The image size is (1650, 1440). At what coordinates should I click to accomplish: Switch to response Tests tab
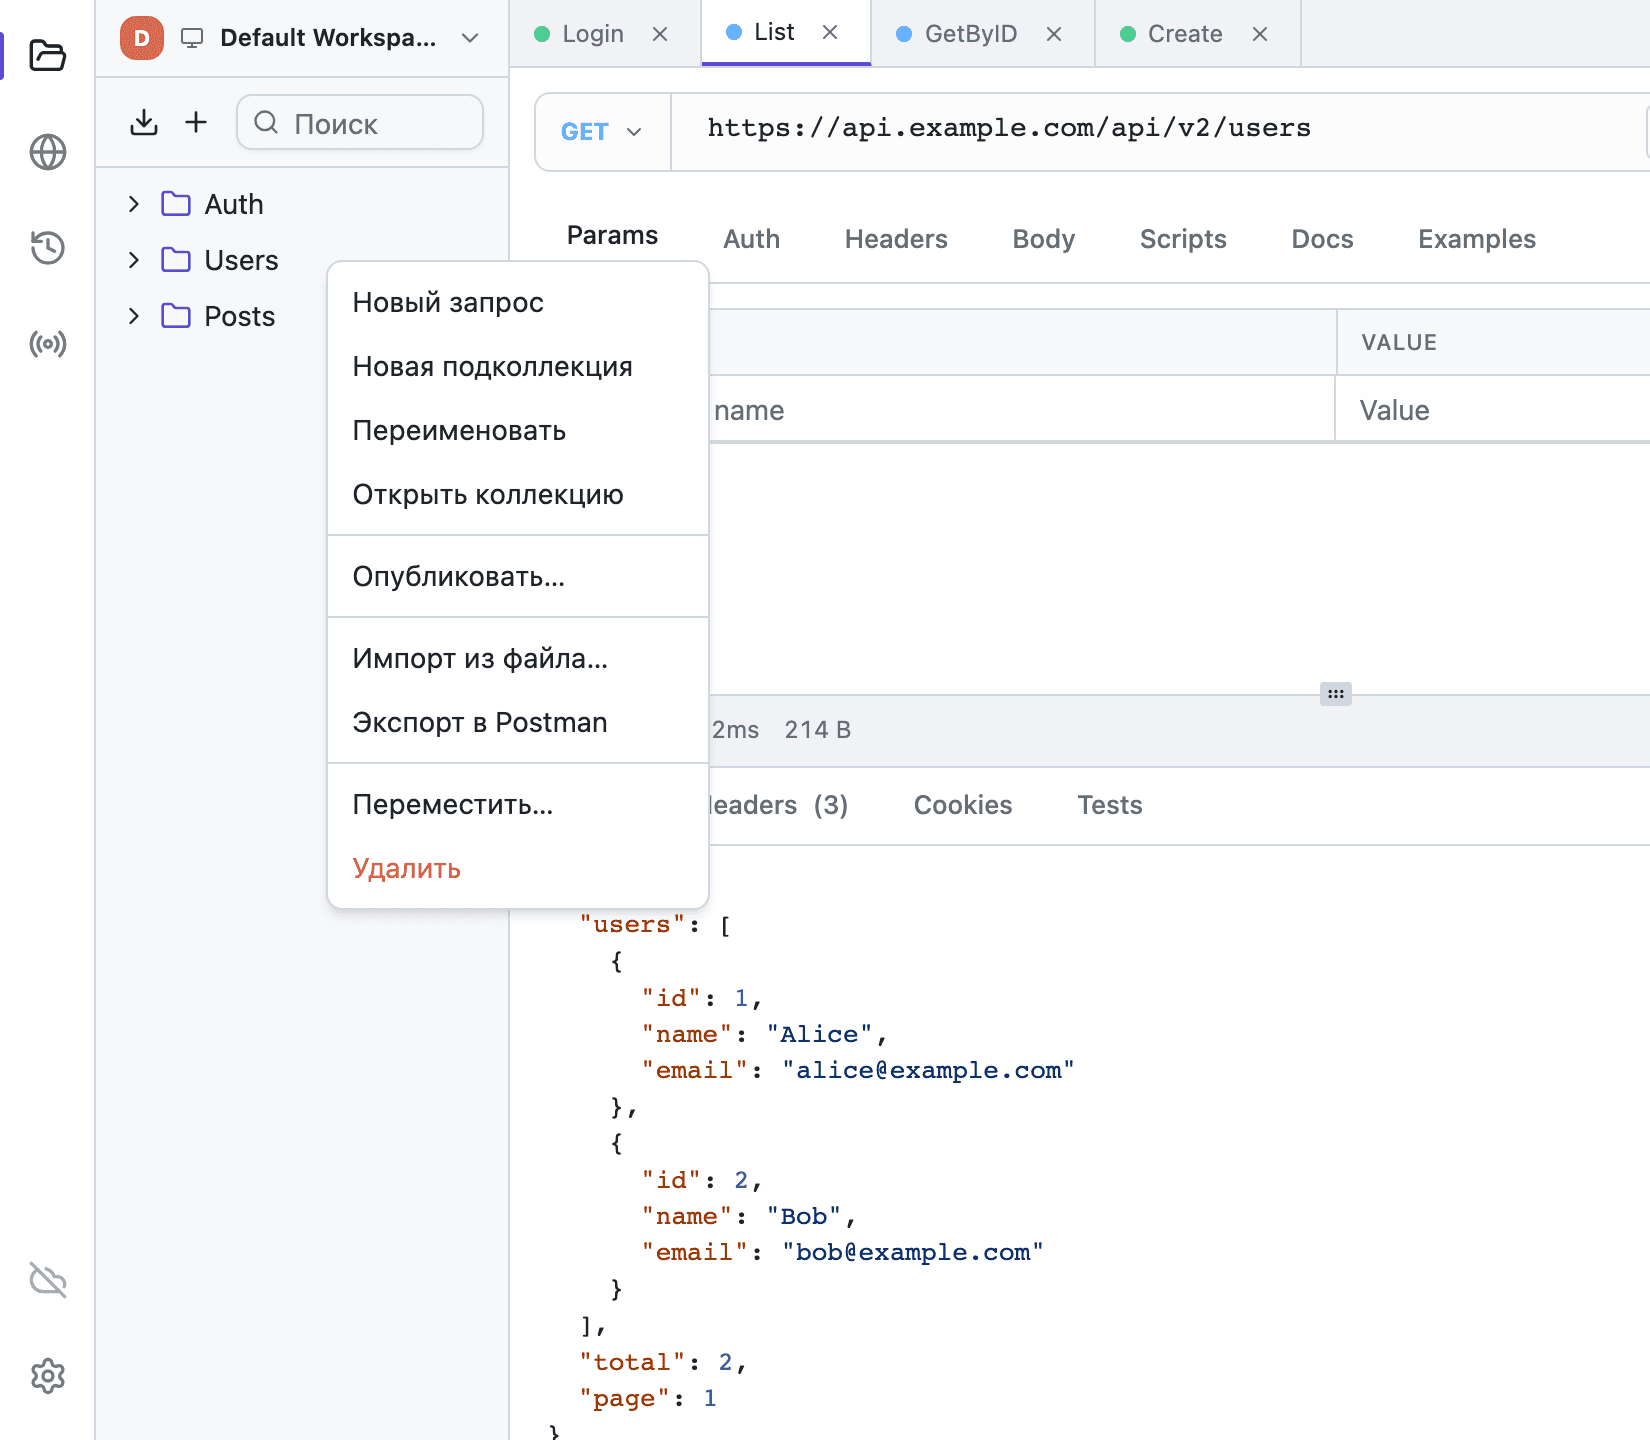pyautogui.click(x=1110, y=805)
